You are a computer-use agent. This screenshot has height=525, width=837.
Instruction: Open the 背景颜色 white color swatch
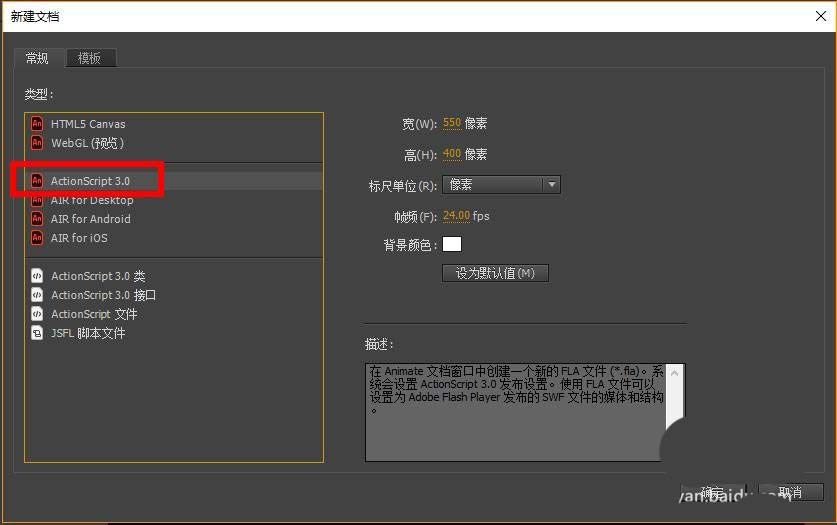pyautogui.click(x=452, y=244)
